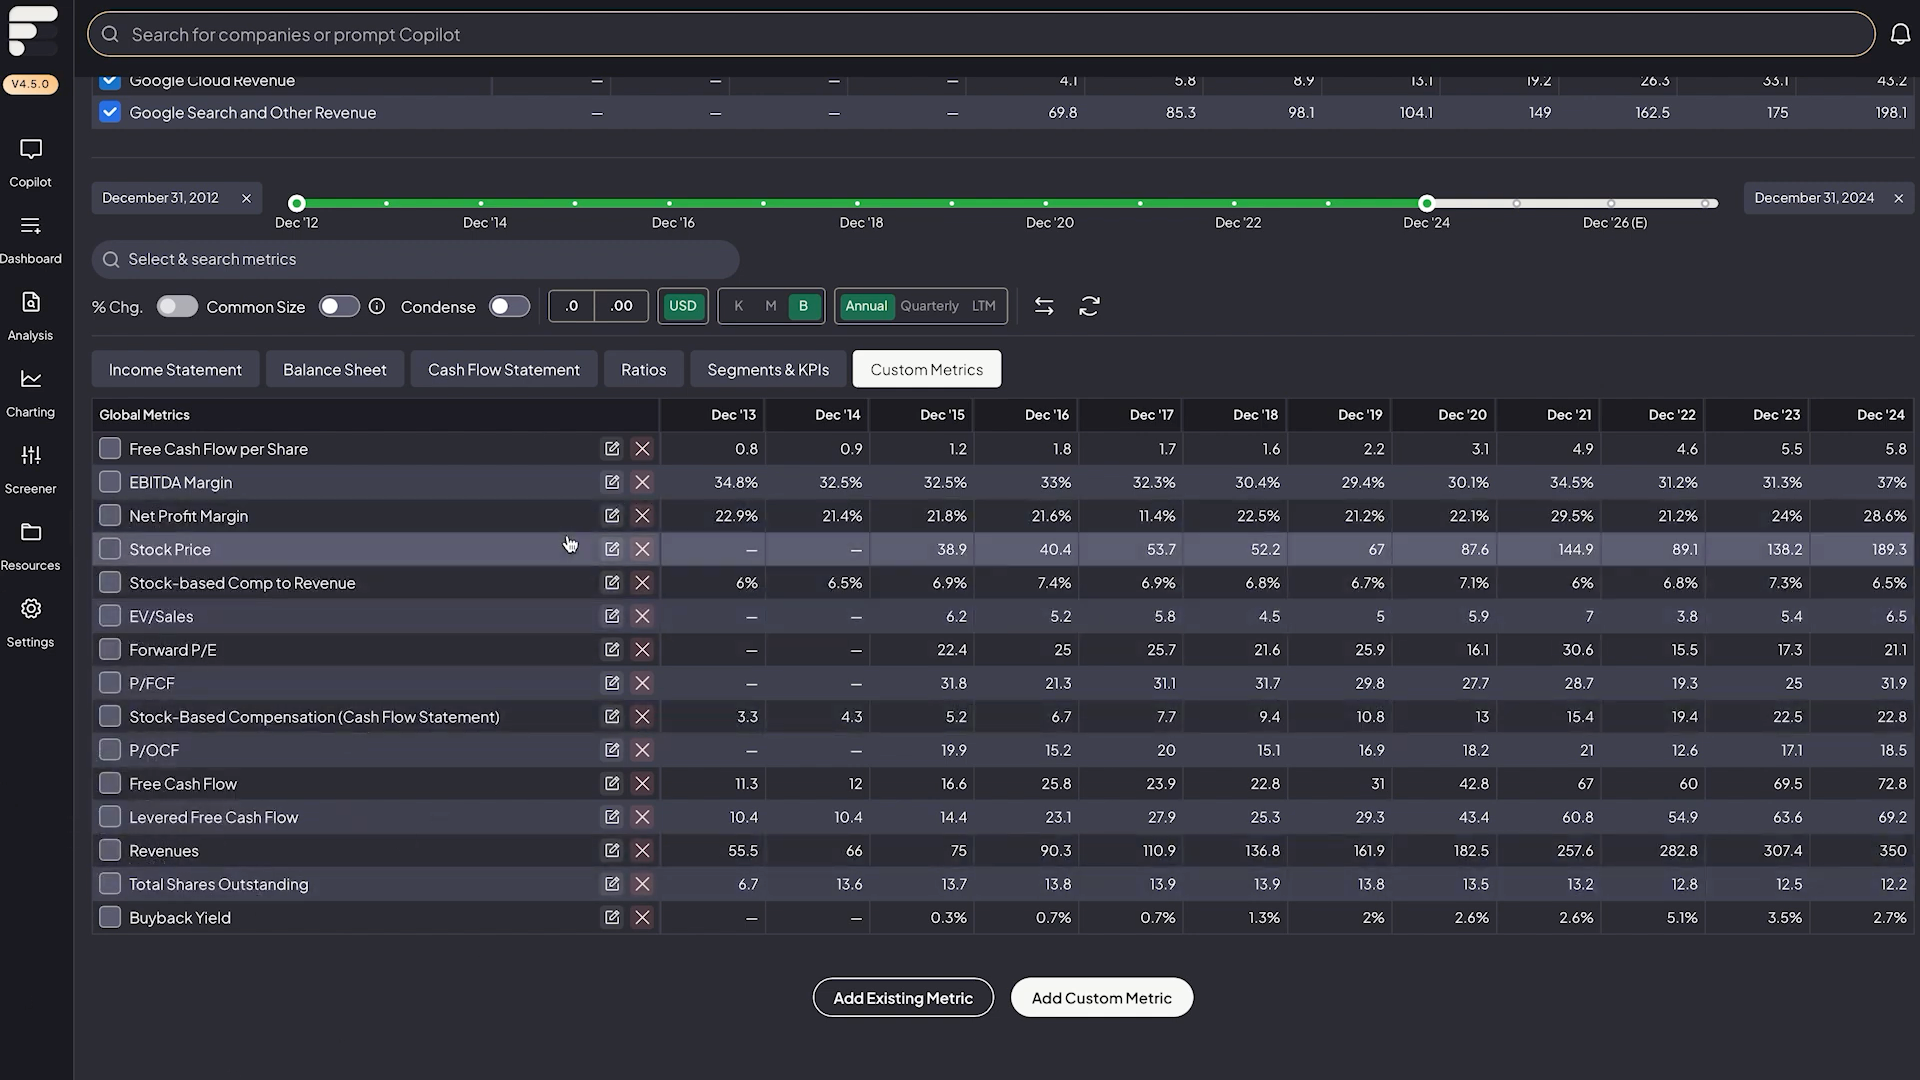This screenshot has height=1080, width=1920.
Task: Open the Copilot sidebar icon
Action: click(31, 150)
